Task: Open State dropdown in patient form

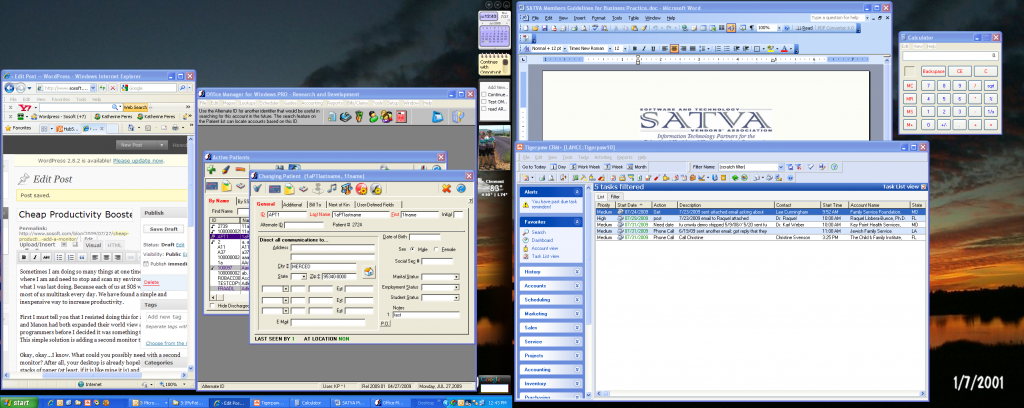Action: [x=304, y=277]
